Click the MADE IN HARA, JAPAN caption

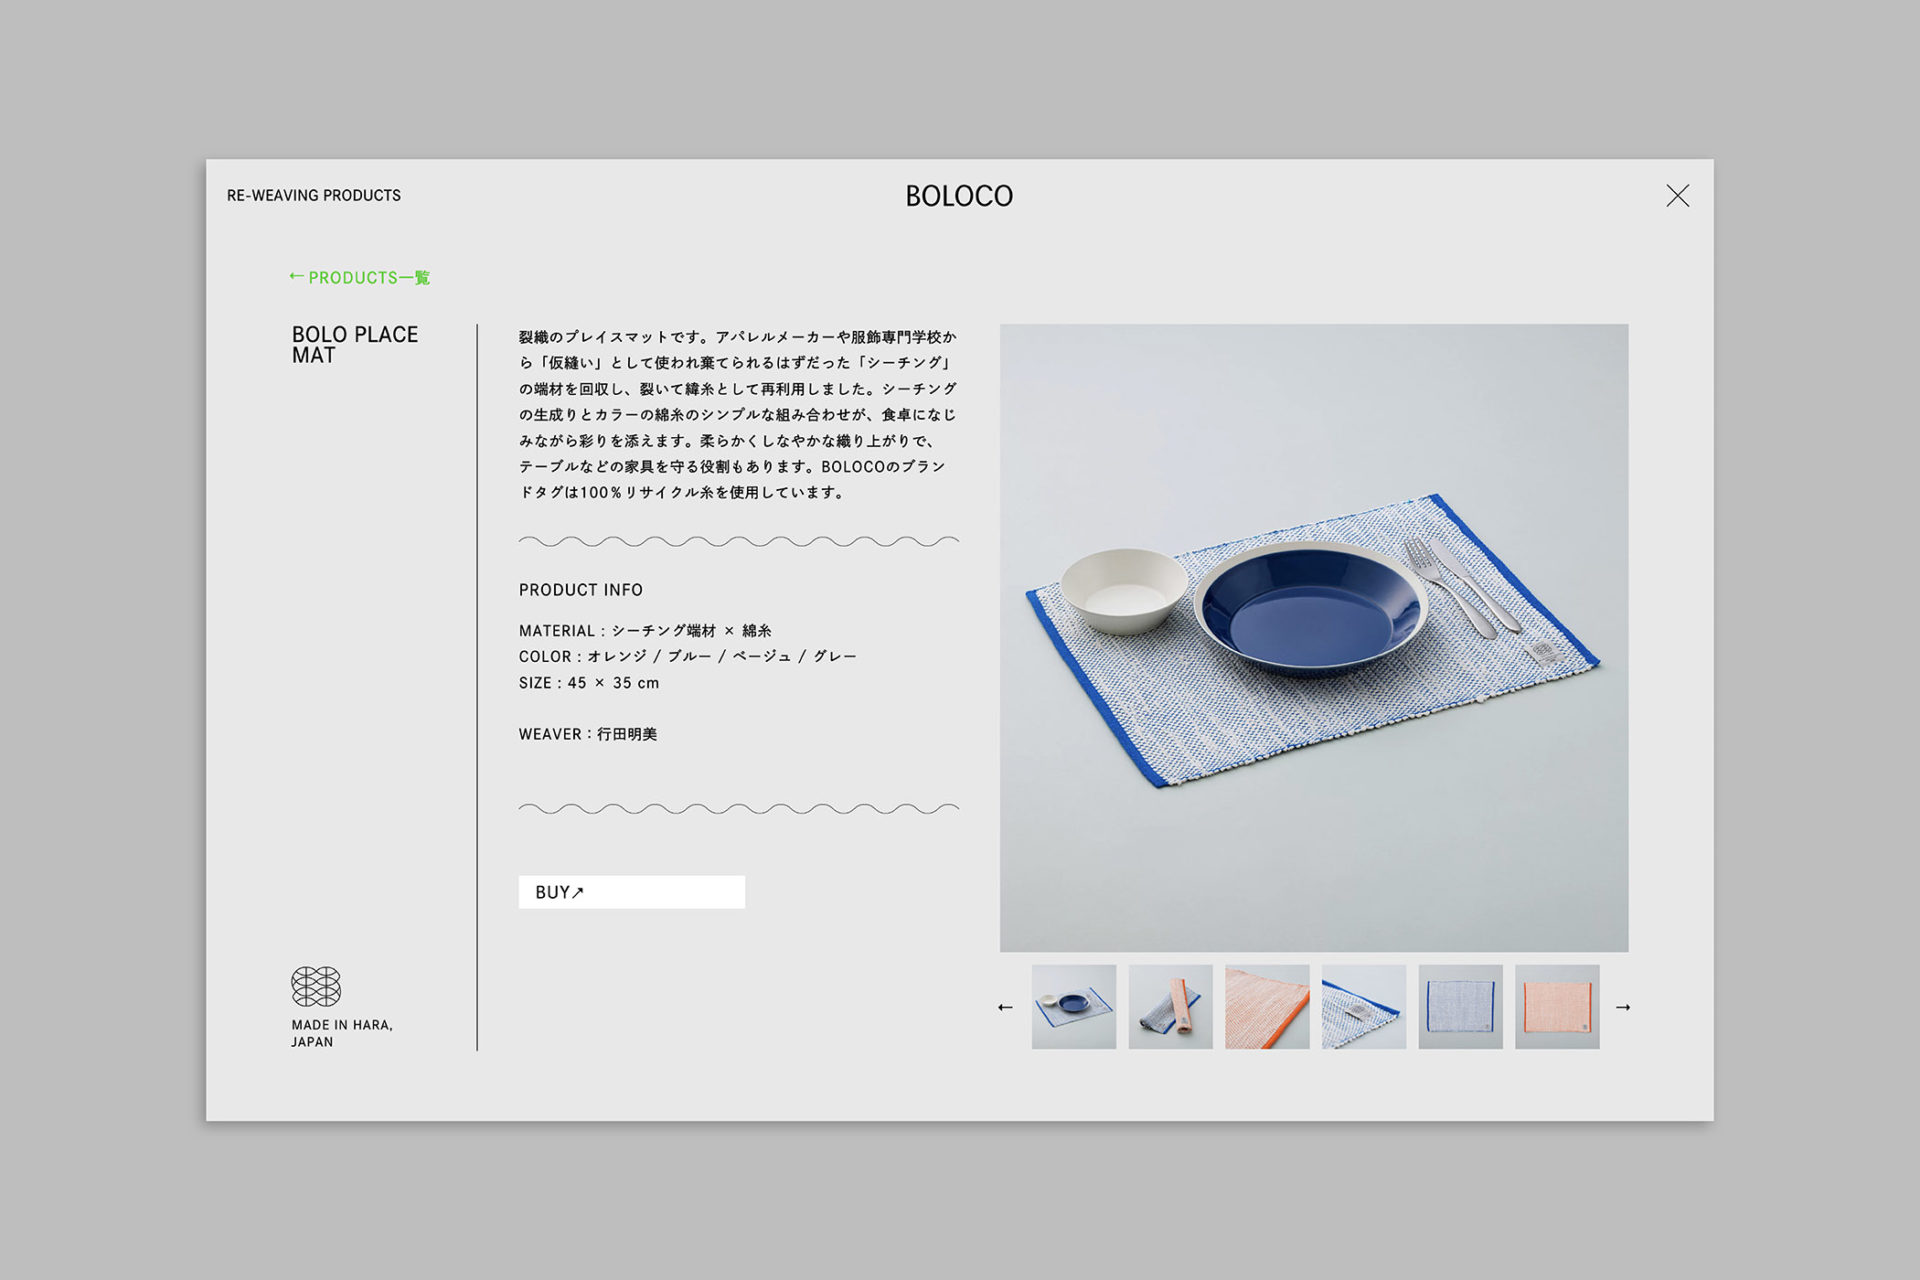(342, 1033)
